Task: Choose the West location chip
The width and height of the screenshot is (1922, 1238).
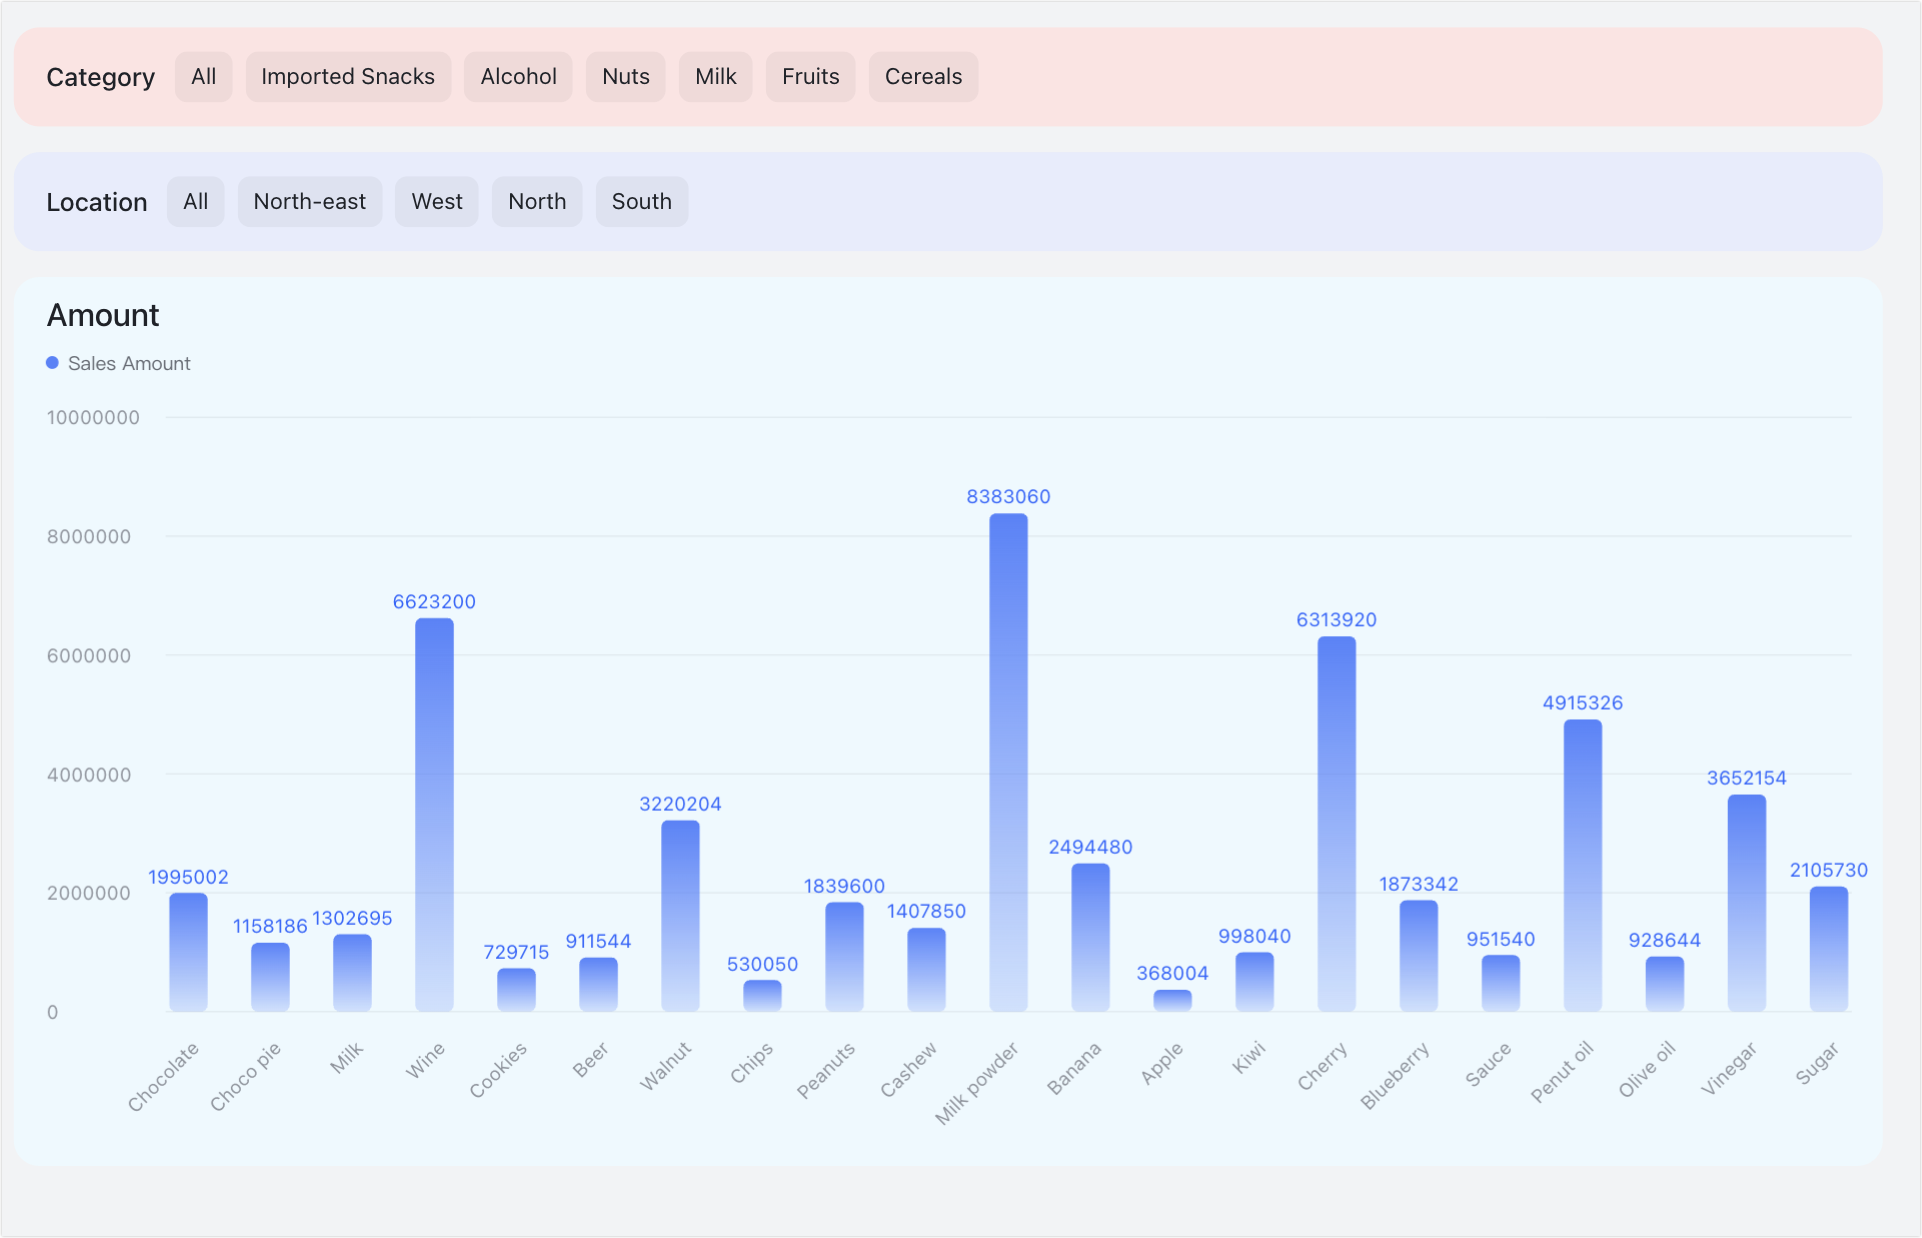Action: (x=437, y=202)
